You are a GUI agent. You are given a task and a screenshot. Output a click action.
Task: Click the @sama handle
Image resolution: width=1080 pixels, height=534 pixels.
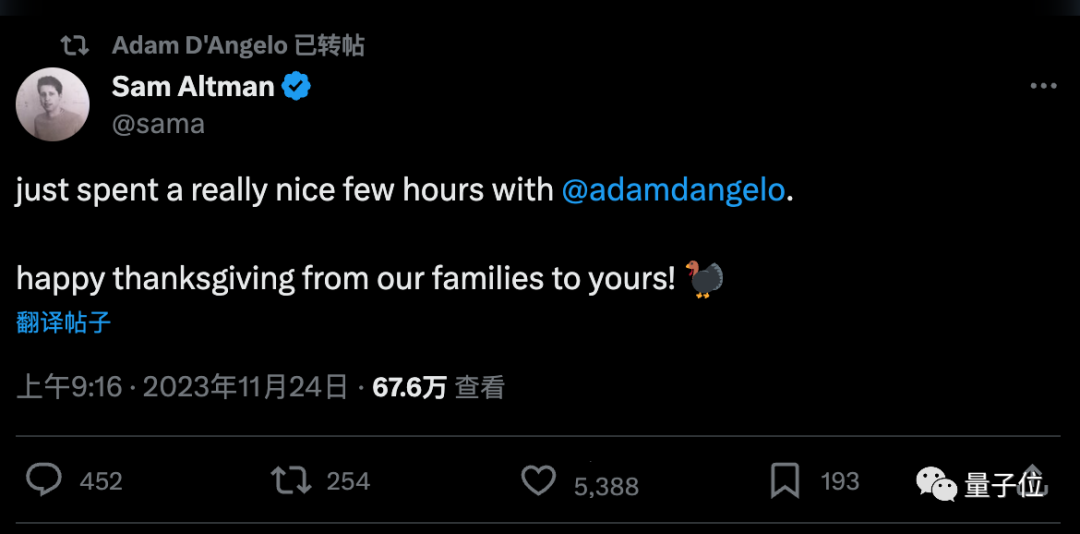click(x=158, y=124)
